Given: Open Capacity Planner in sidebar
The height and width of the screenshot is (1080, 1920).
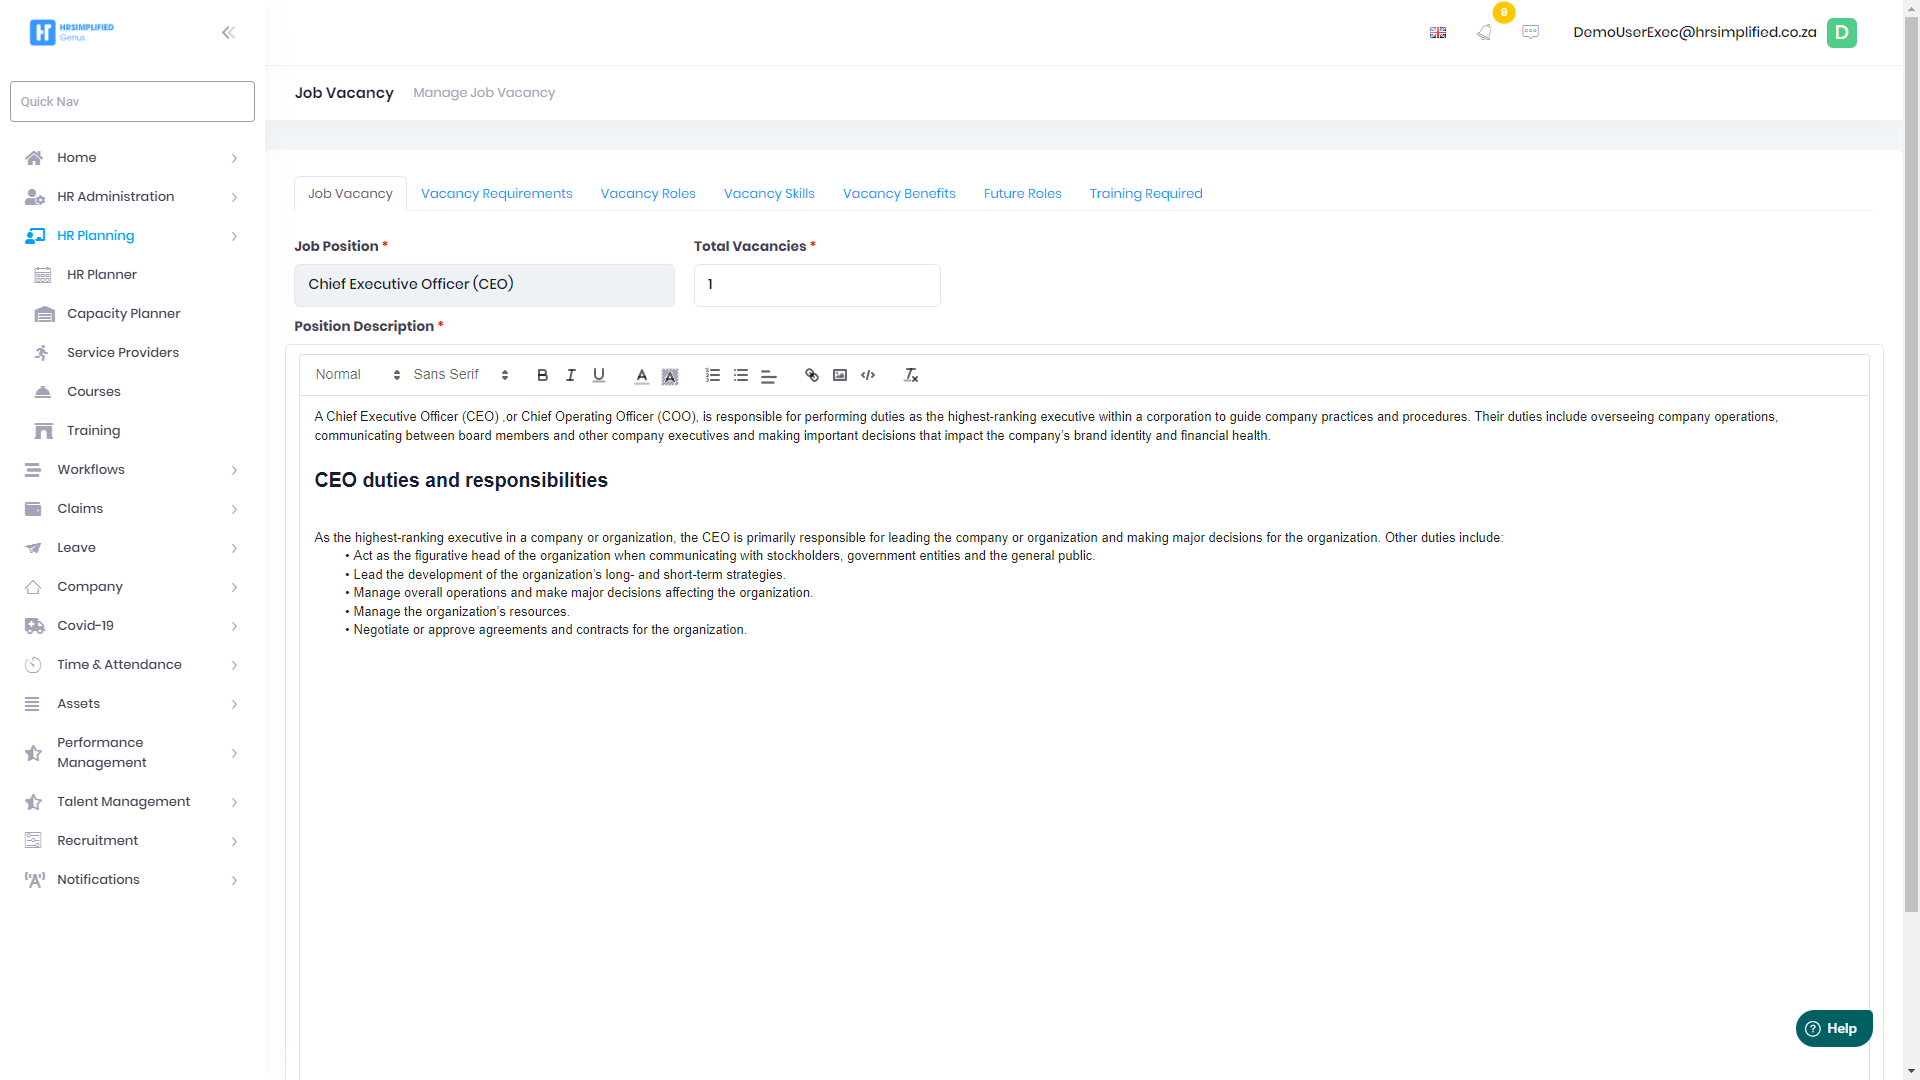Looking at the screenshot, I should (x=123, y=313).
